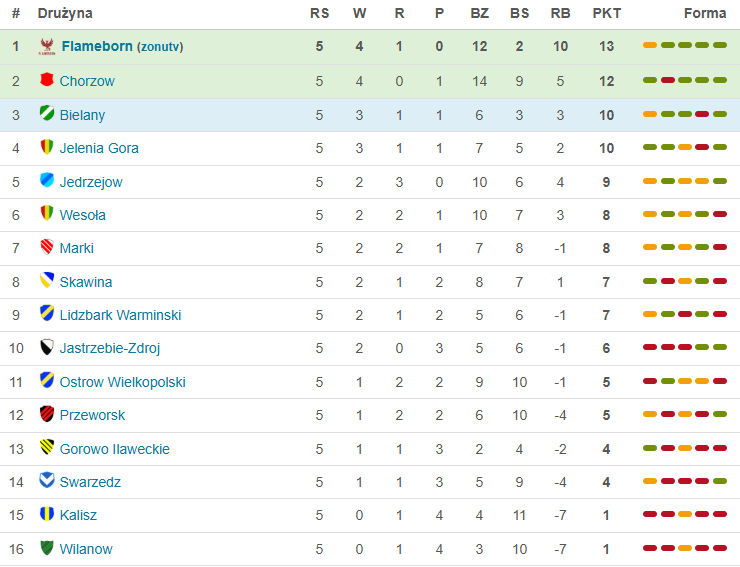Open the Flameborn team page link
Screen dimensions: 740x567
[97, 46]
